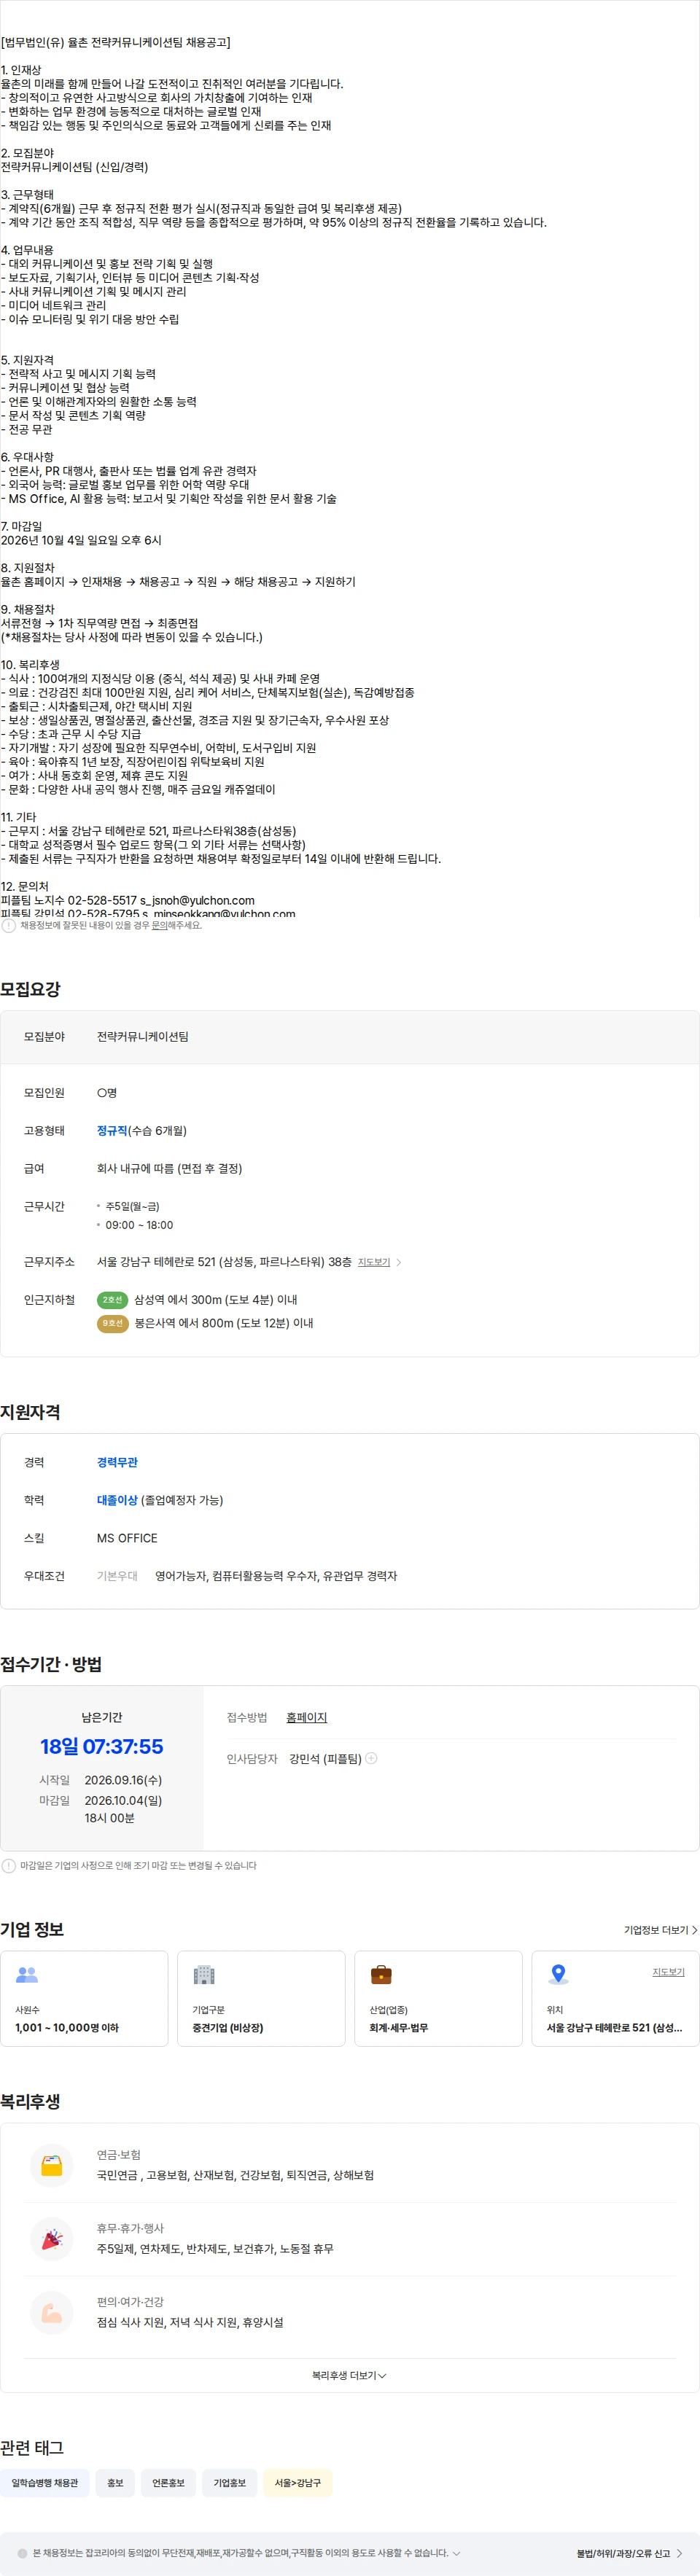
Task: Click the map pin icon in 위치 card
Action: (x=558, y=1975)
